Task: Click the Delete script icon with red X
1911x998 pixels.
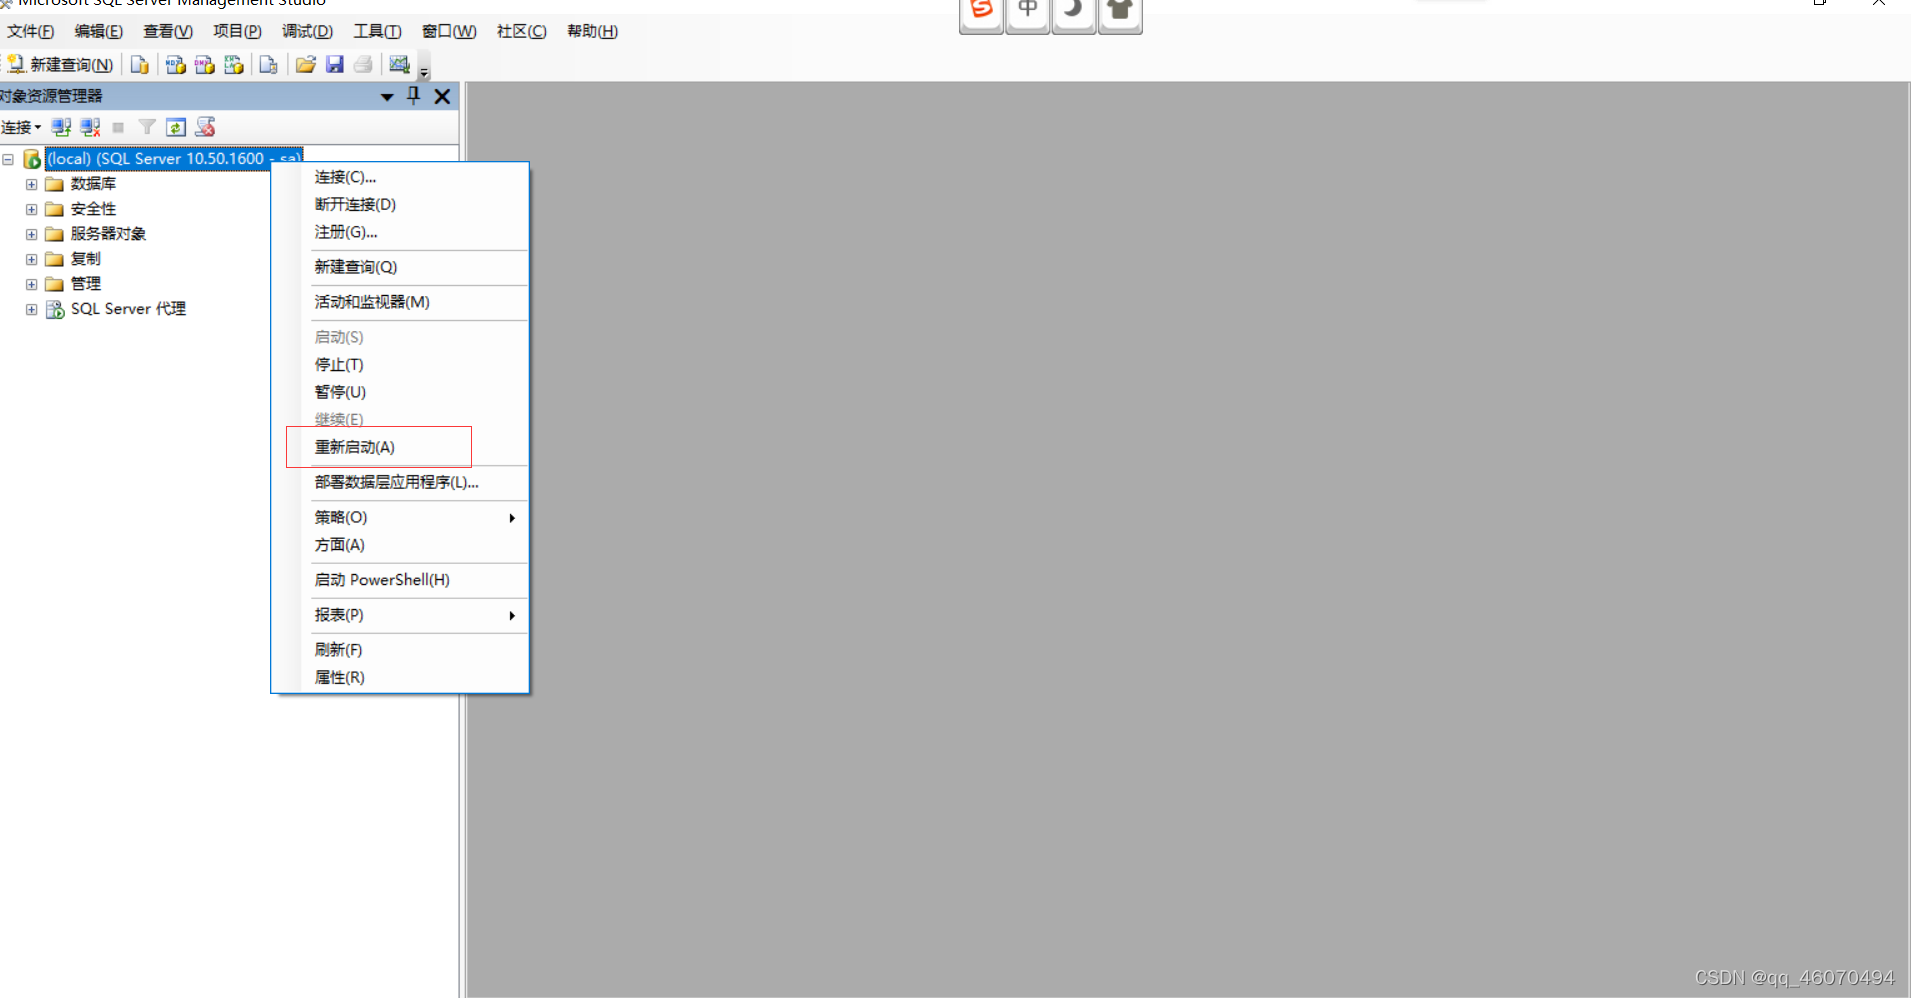Action: point(205,127)
